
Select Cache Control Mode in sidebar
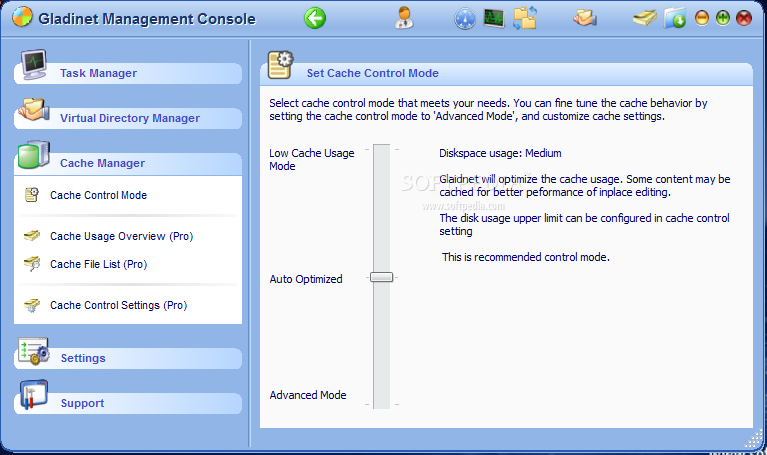tap(98, 195)
